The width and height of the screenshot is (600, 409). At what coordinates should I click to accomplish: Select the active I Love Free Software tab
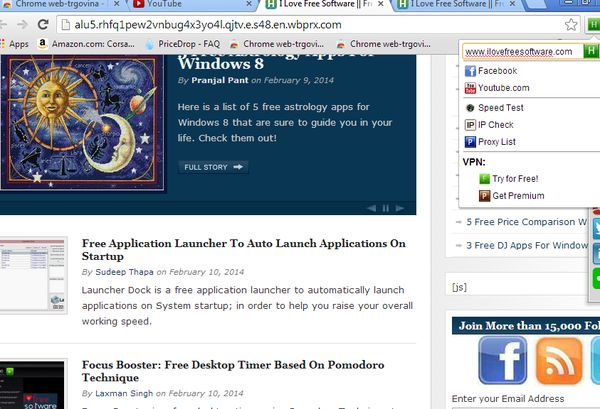(x=323, y=5)
